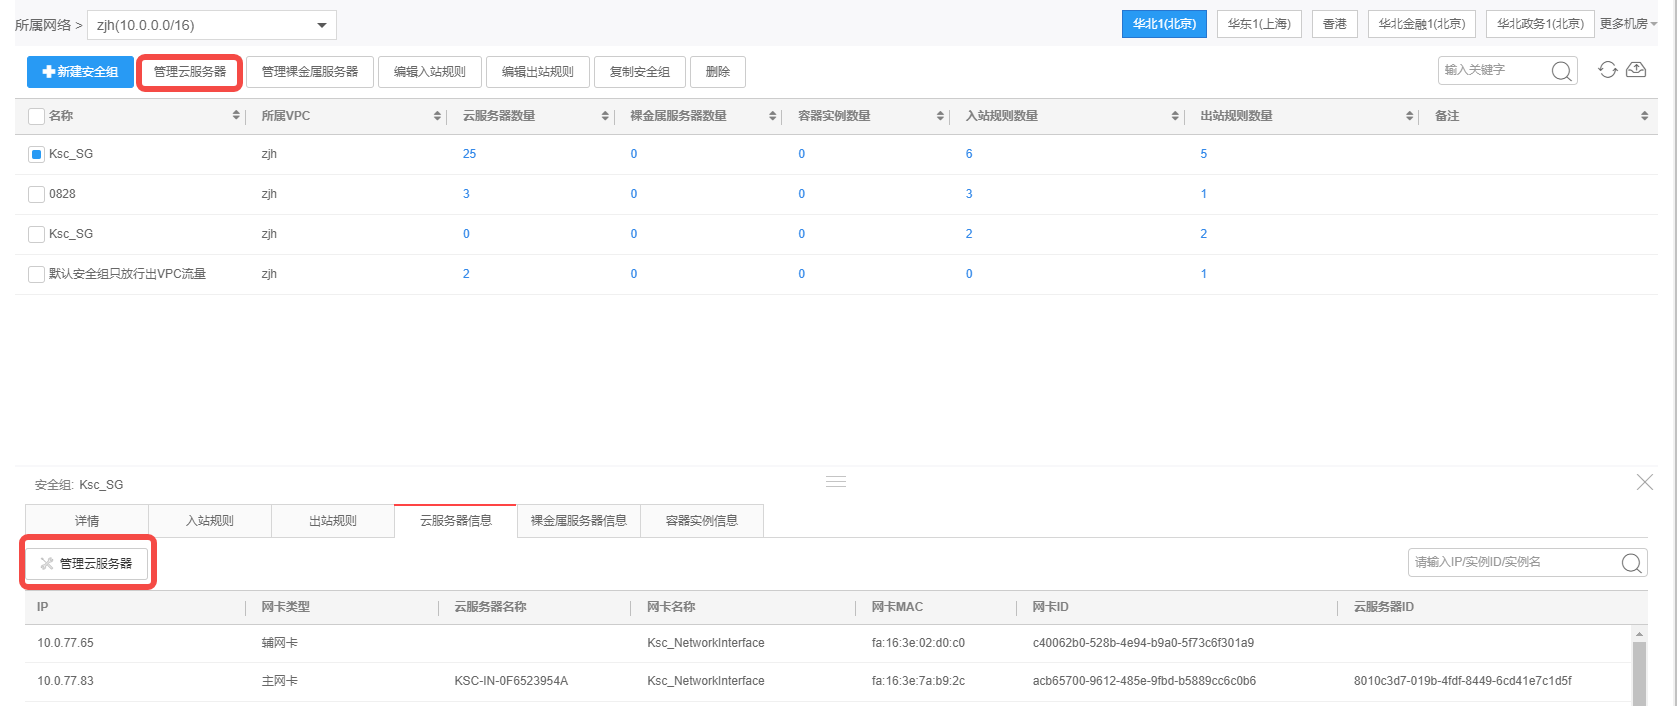The width and height of the screenshot is (1677, 706).
Task: Click the refresh list icon
Action: coord(1607,70)
